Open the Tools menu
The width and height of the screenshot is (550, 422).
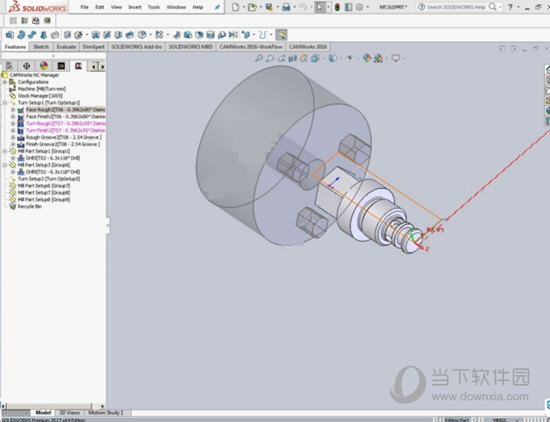[154, 7]
